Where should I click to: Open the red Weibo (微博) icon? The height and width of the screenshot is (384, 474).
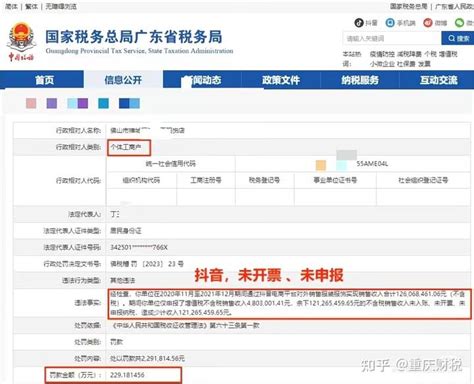428,23
